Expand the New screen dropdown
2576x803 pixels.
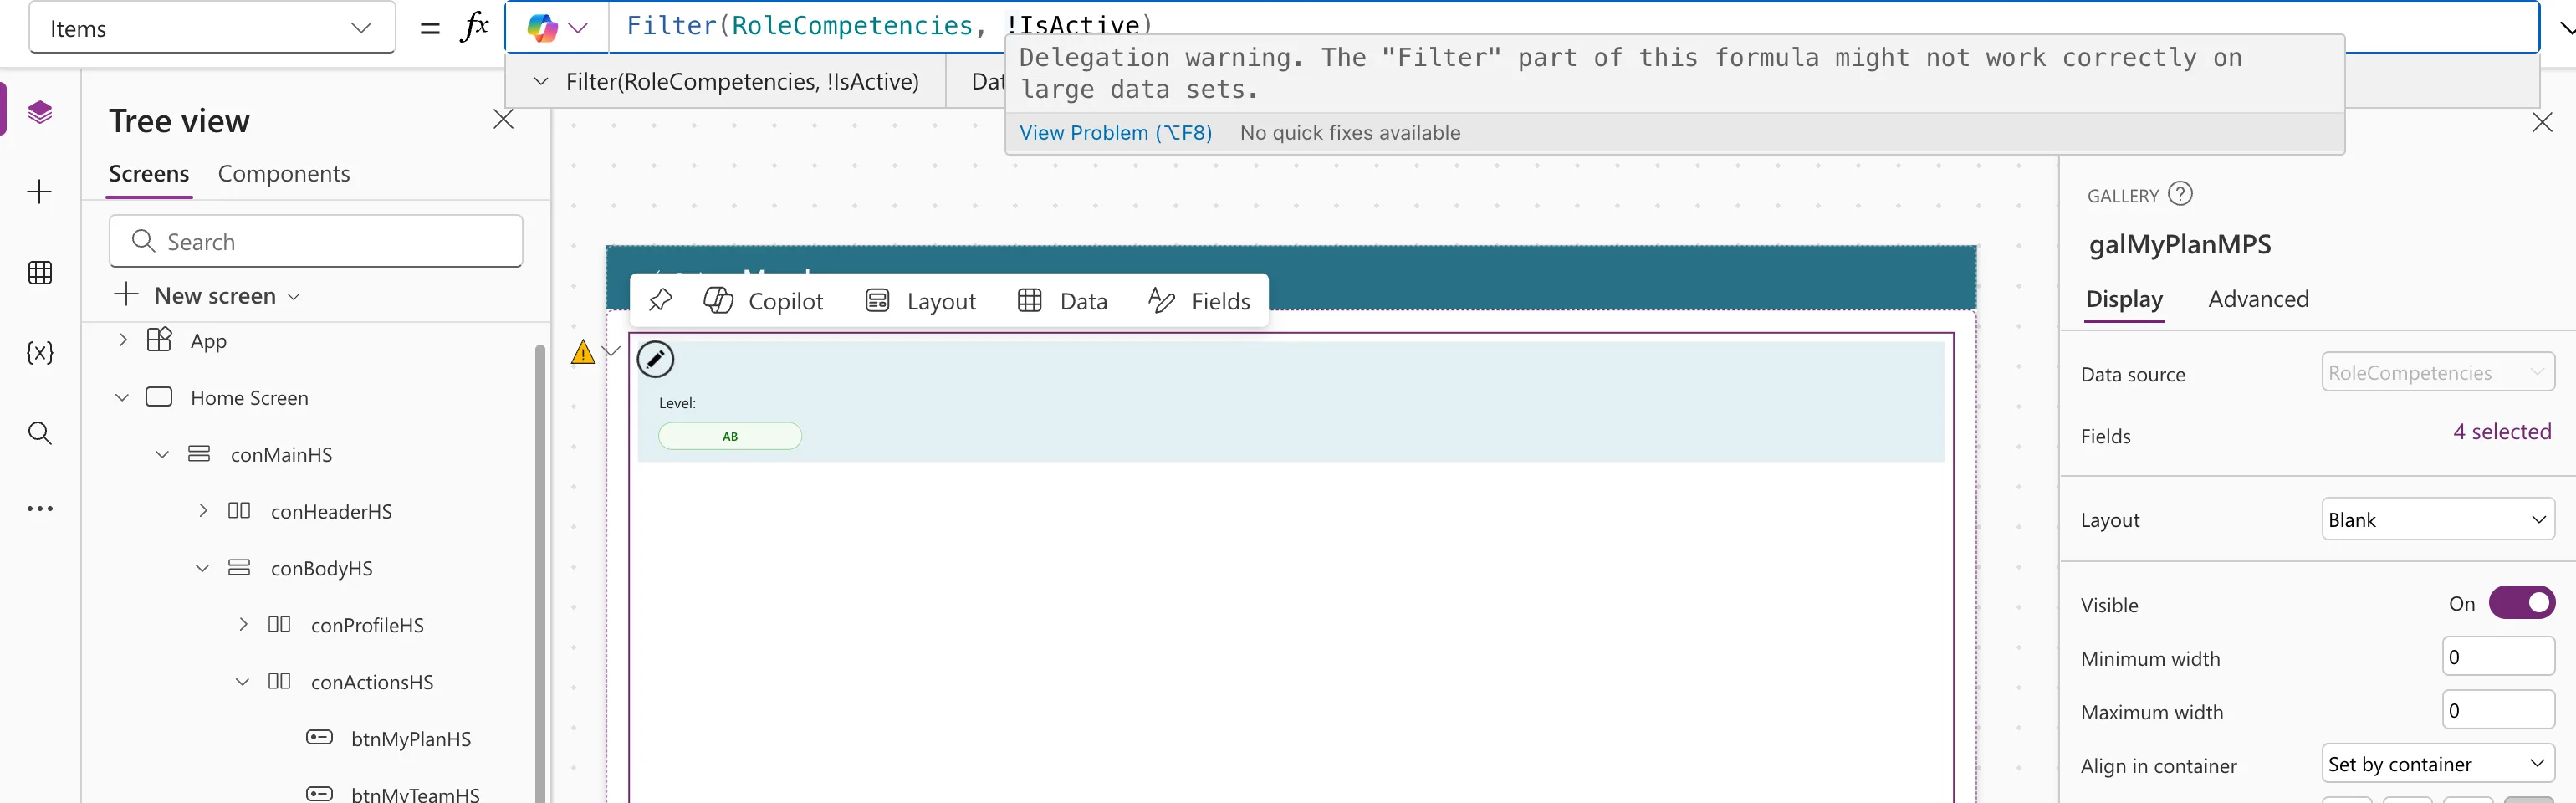(294, 297)
